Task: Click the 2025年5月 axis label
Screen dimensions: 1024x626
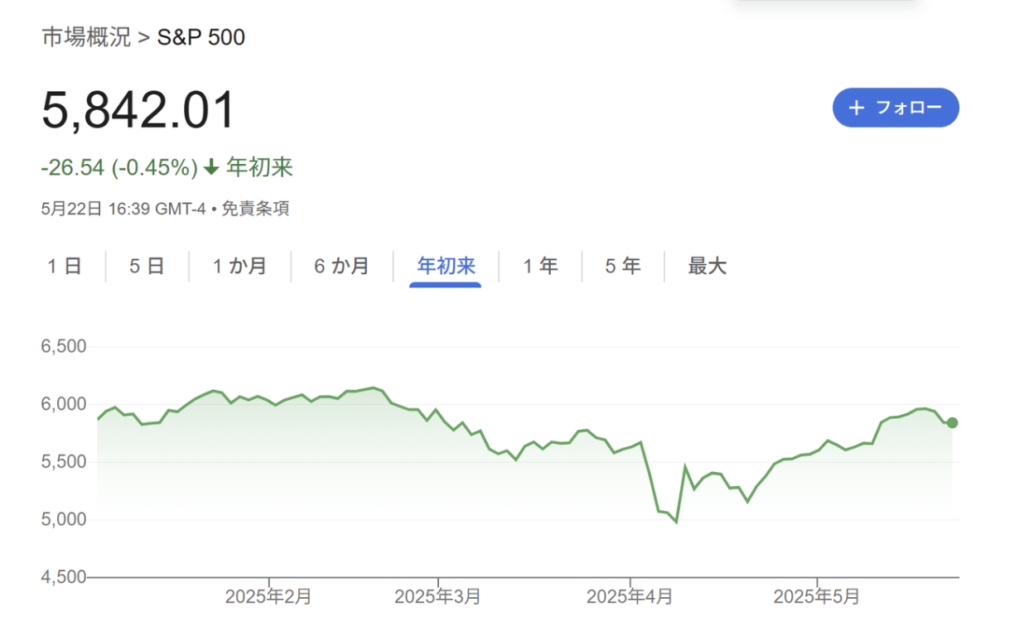Action: click(x=816, y=597)
